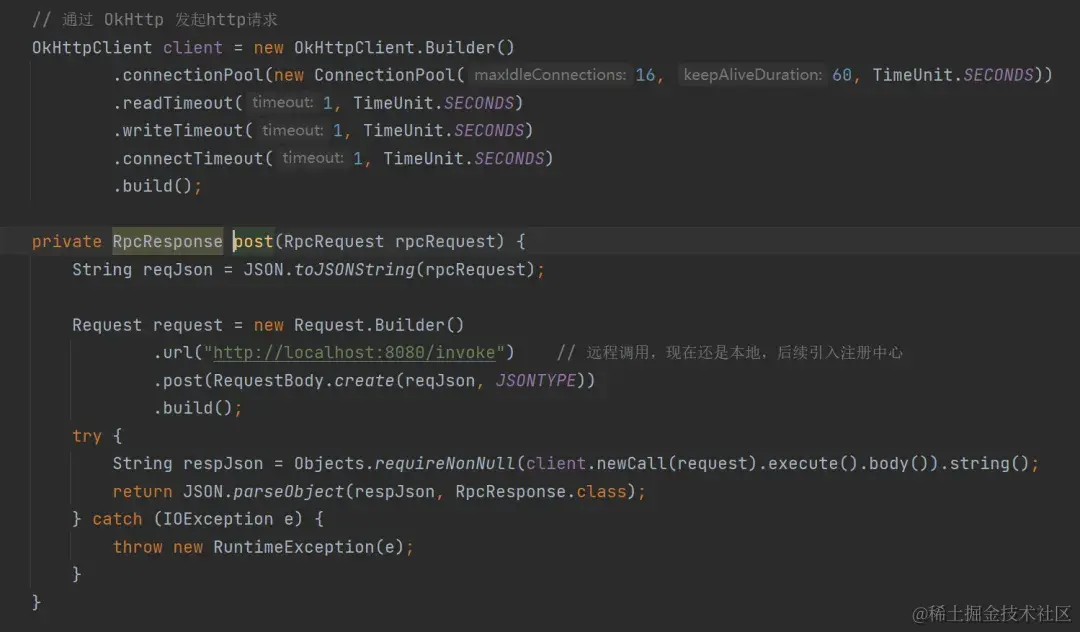This screenshot has height=632, width=1080.
Task: Select the RpcResponse return type
Action: tap(167, 242)
